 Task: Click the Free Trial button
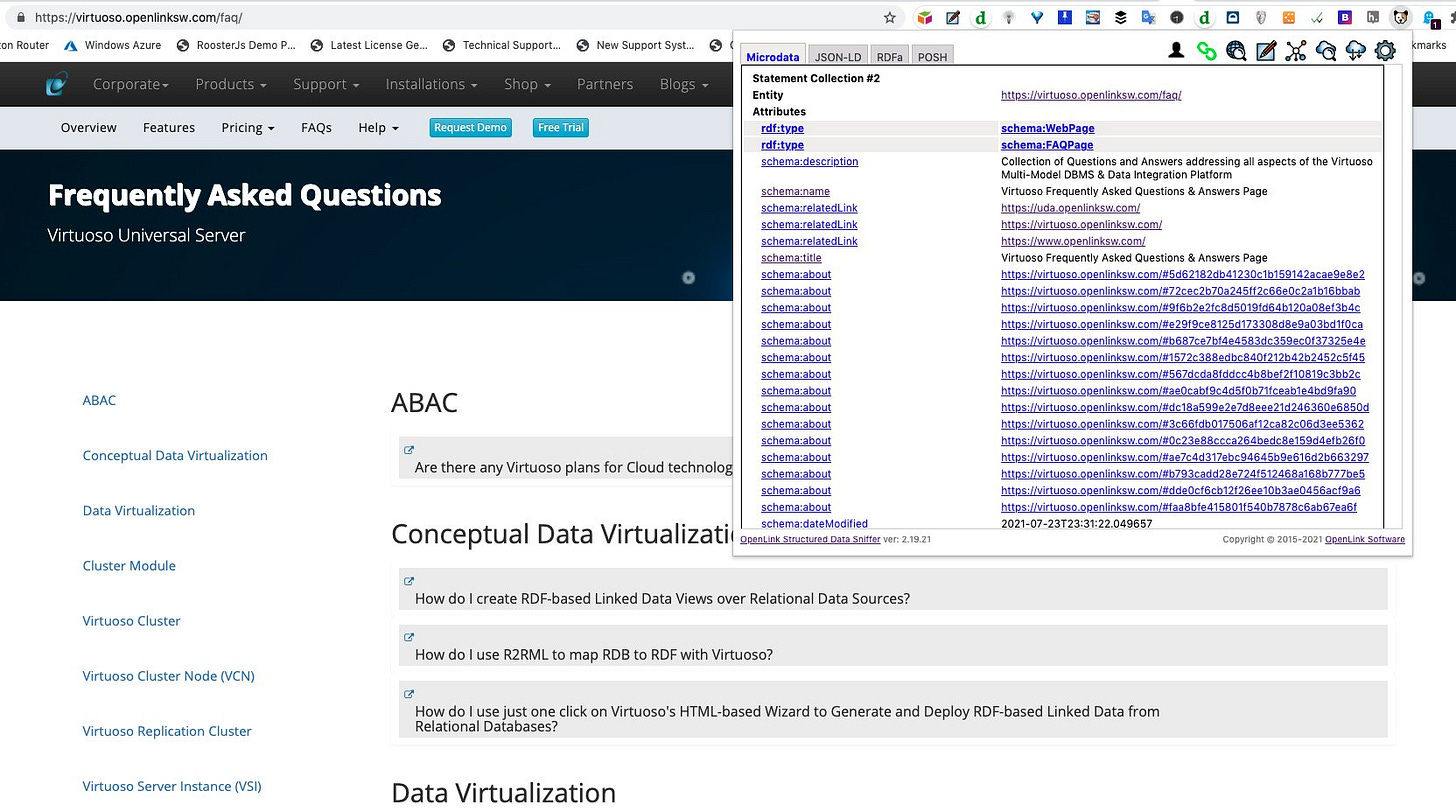click(x=561, y=127)
